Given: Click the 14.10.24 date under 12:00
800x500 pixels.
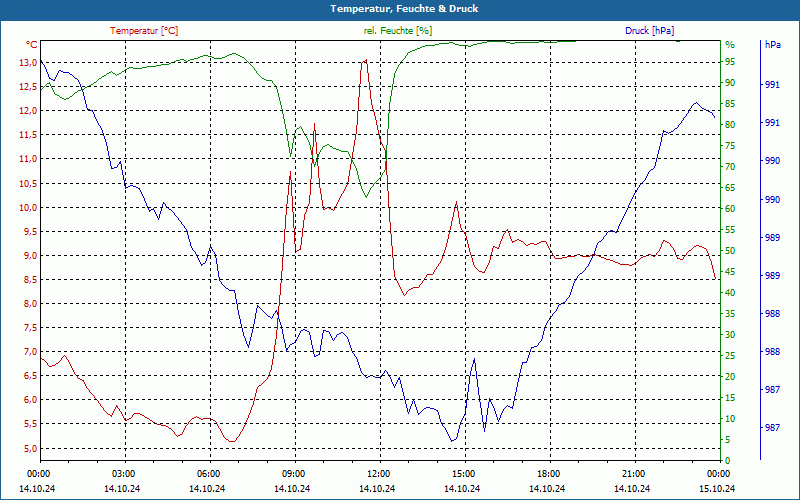Looking at the screenshot, I should (x=377, y=488).
